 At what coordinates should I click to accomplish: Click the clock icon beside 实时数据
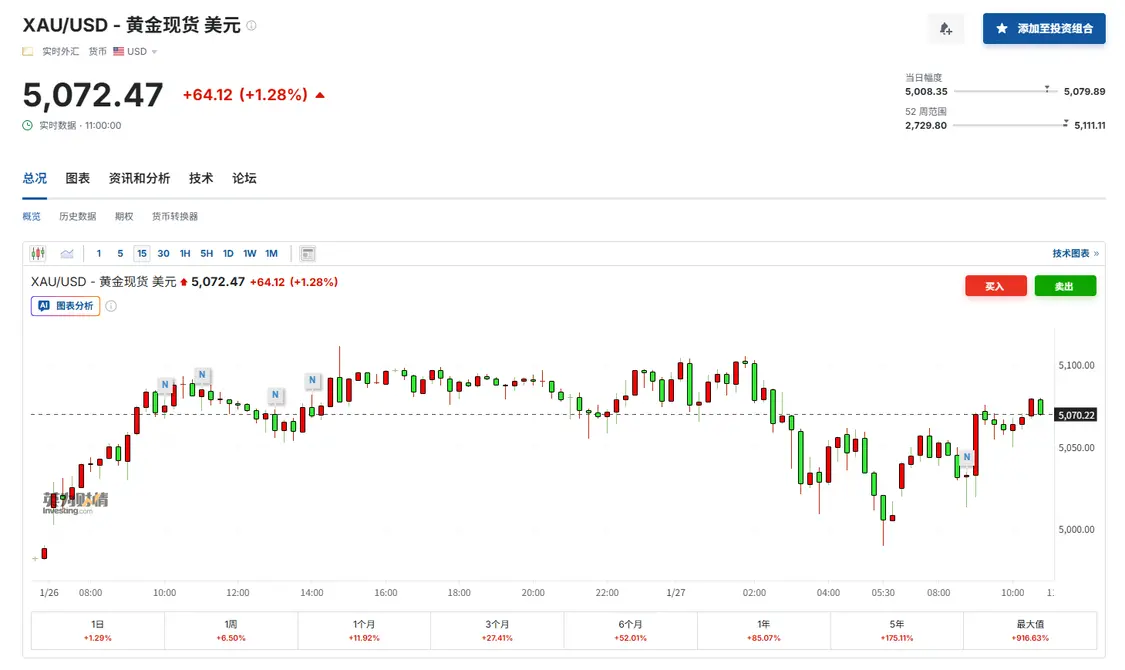point(28,125)
